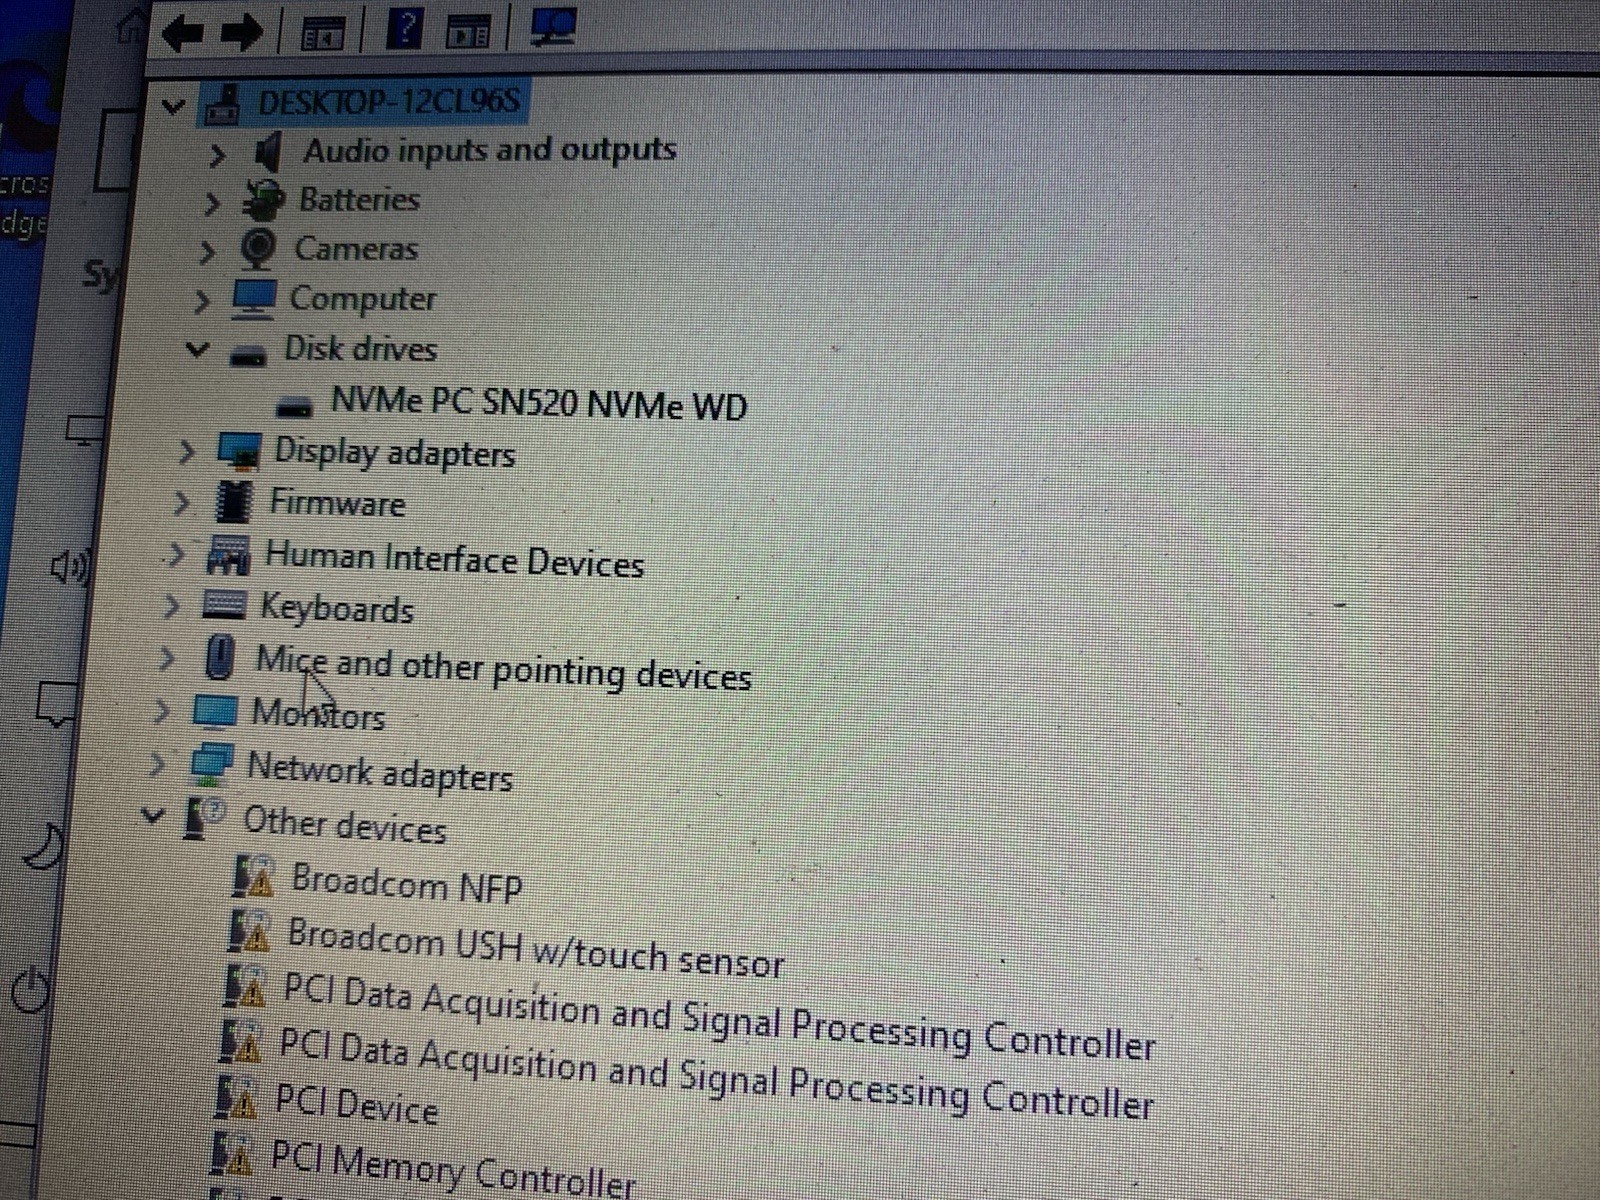
Task: Click the PCI Device warning icon
Action: pyautogui.click(x=236, y=1098)
